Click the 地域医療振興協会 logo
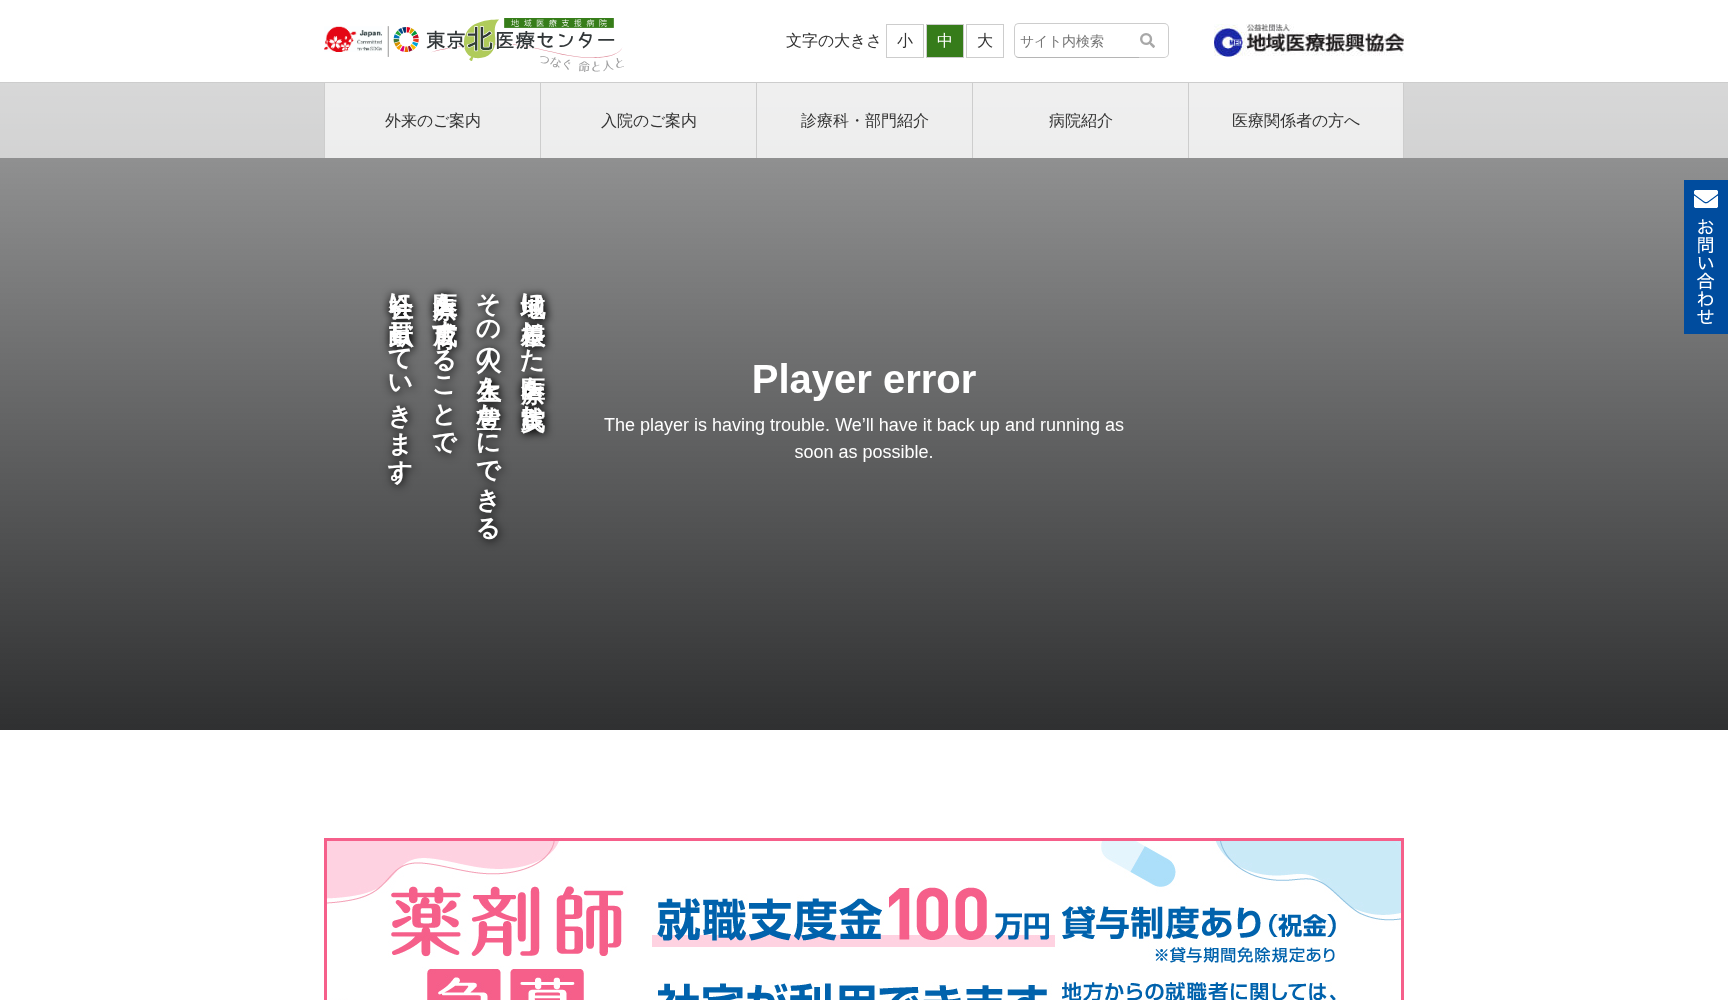 [1307, 42]
